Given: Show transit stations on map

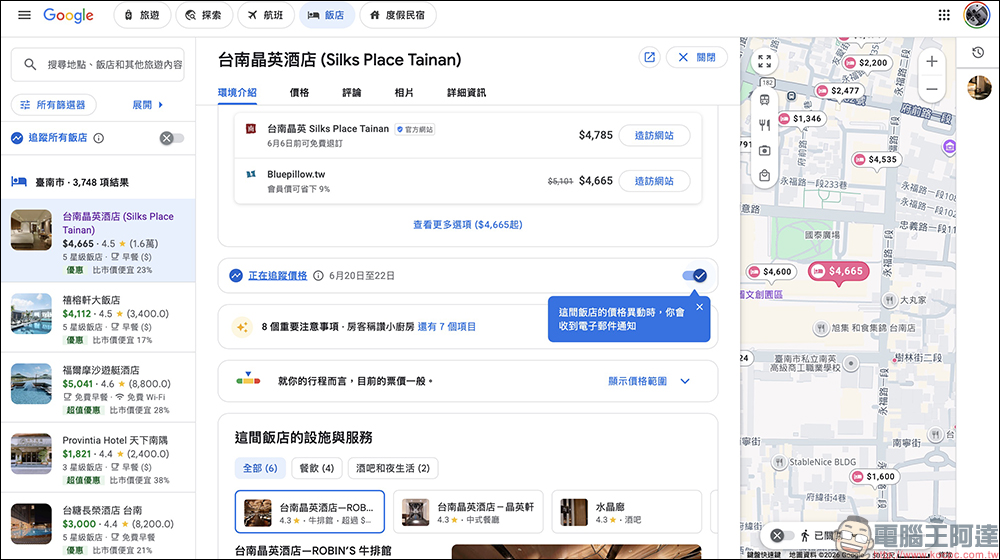Looking at the screenshot, I should click(764, 100).
